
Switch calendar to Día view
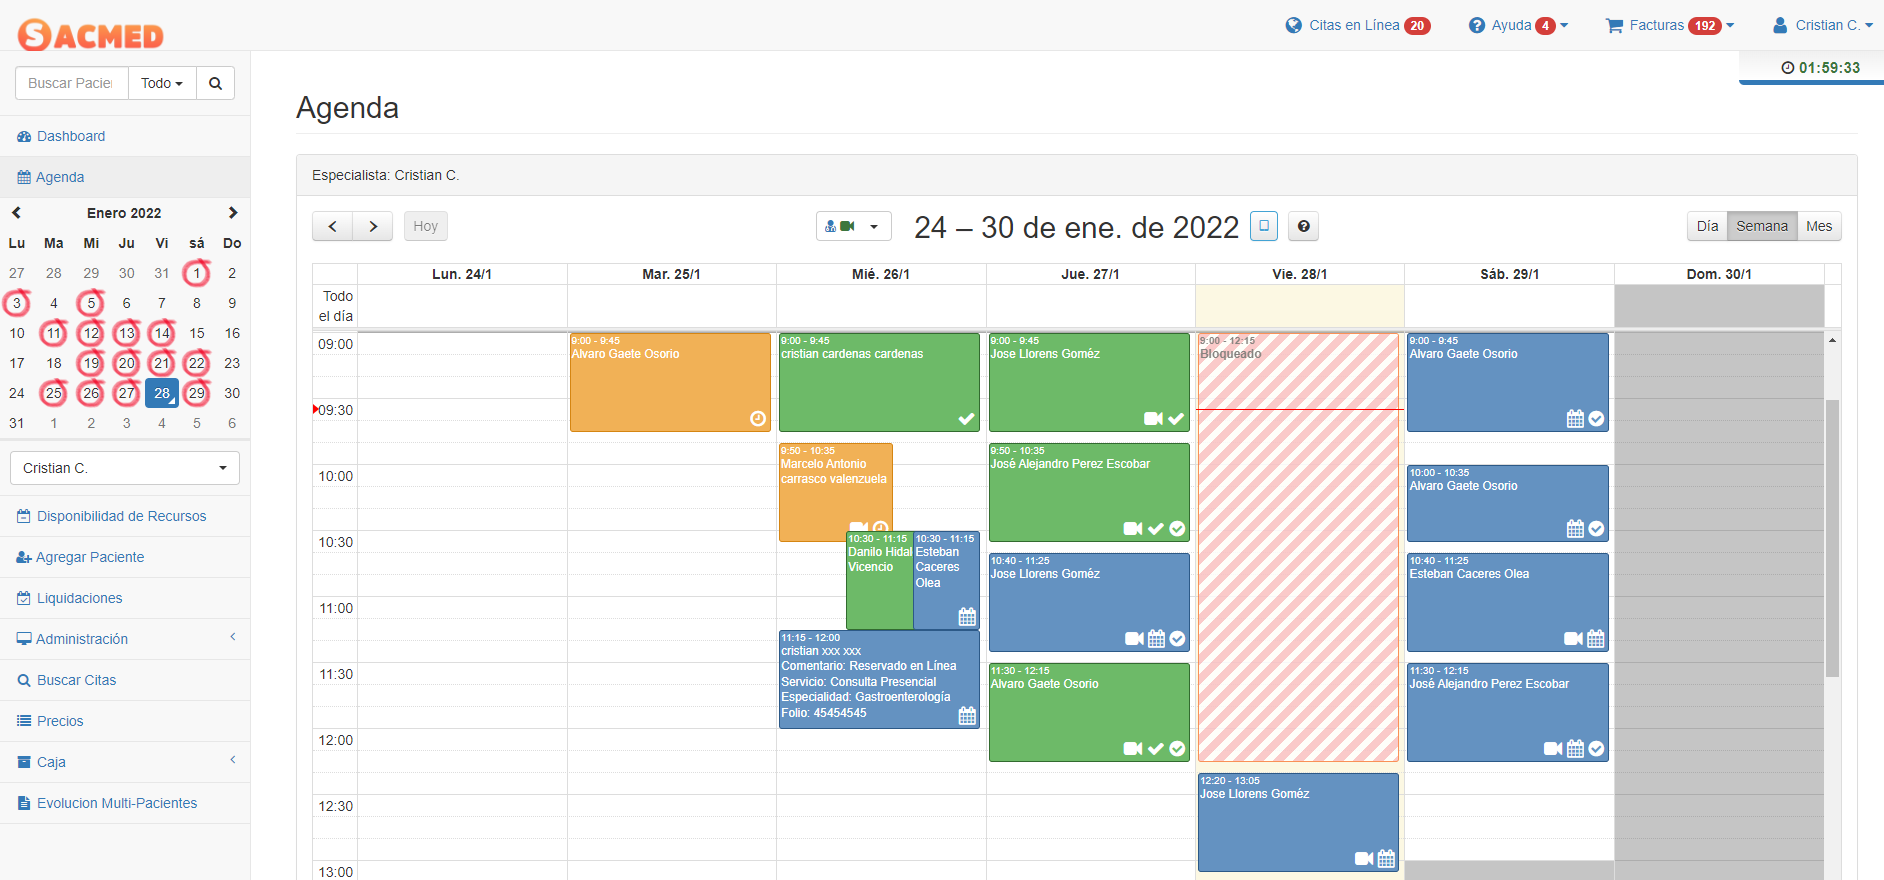coord(1707,226)
